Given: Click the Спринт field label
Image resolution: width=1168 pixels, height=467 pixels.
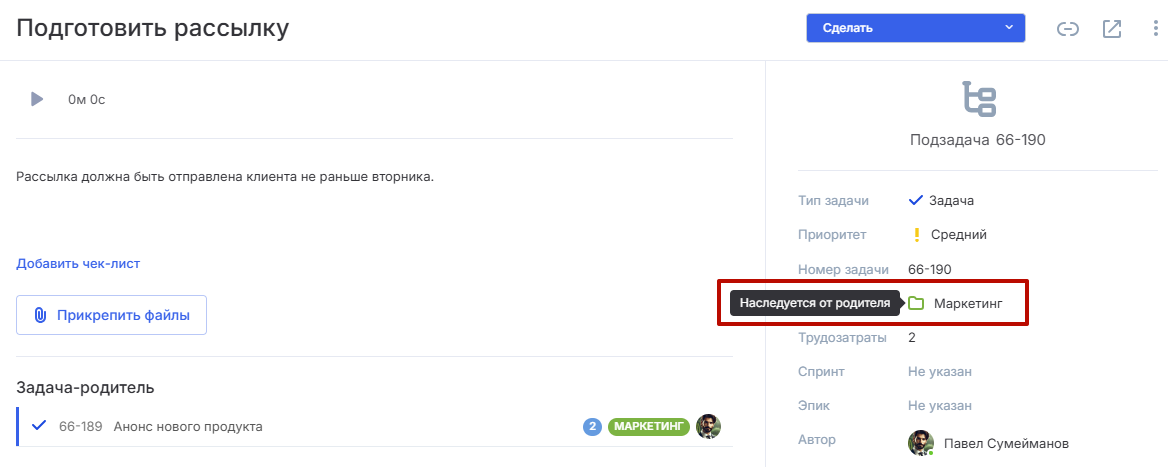Looking at the screenshot, I should pos(821,371).
